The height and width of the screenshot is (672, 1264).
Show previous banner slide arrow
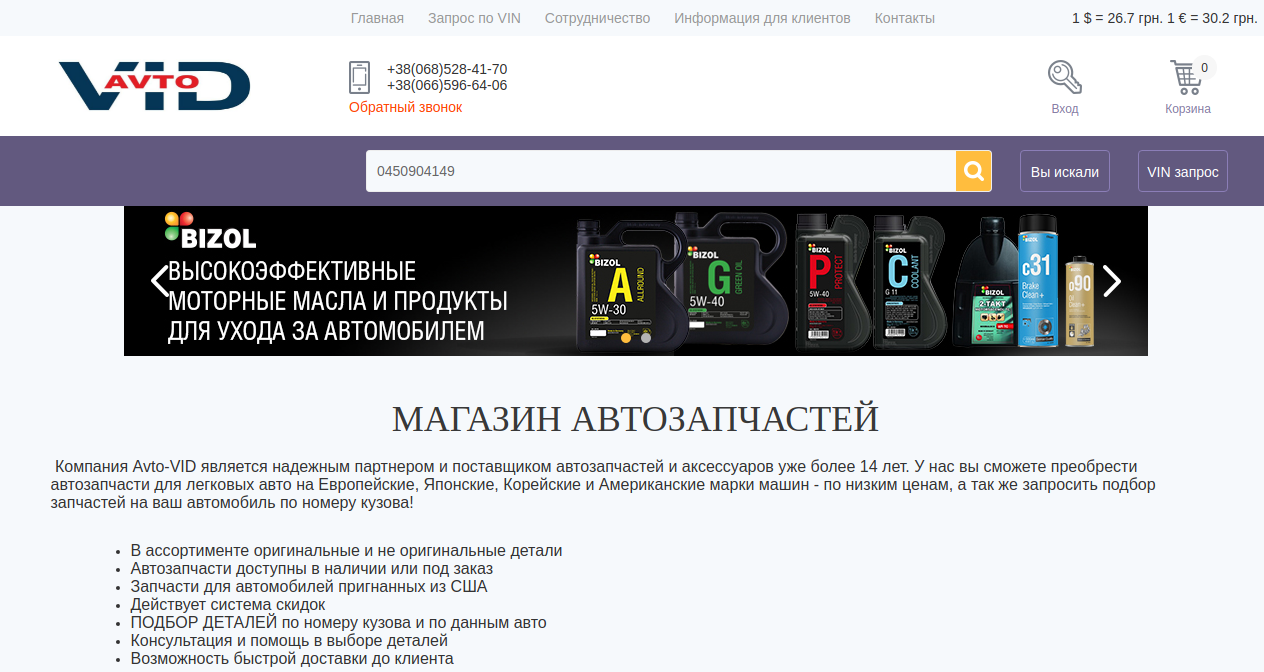tap(159, 281)
